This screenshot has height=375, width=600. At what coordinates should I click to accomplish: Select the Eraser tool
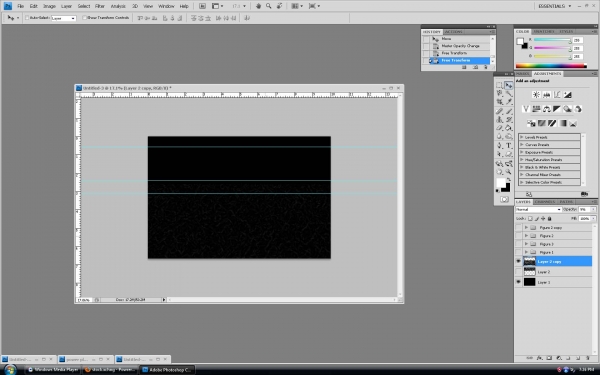[499, 128]
